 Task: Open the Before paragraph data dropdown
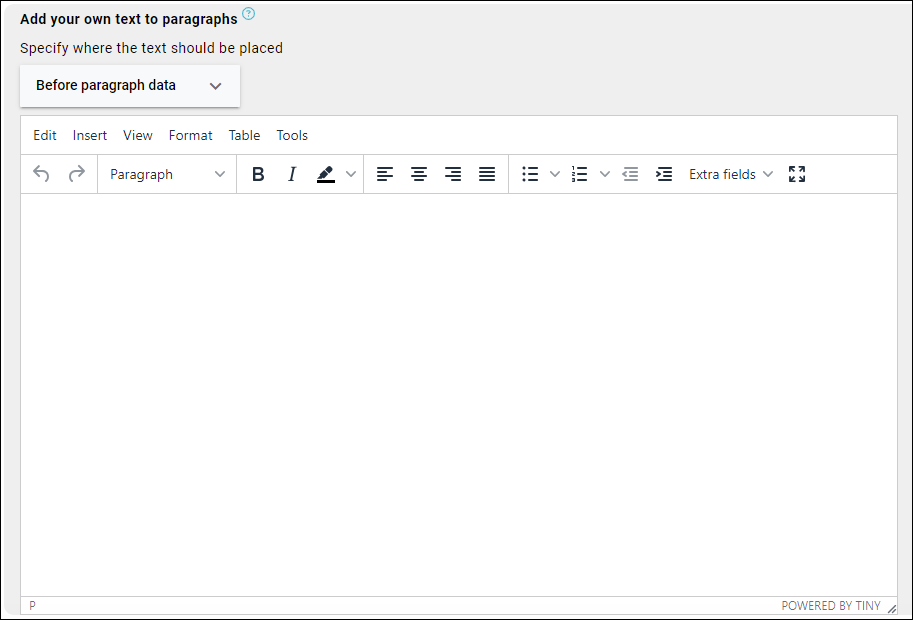pos(130,86)
